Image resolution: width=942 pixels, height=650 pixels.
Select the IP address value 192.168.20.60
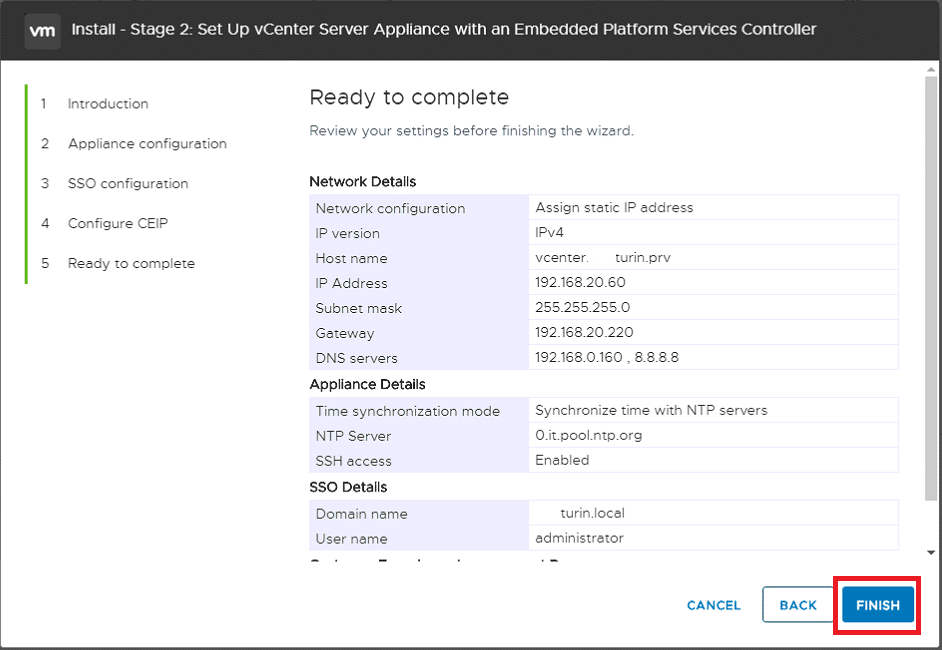580,282
